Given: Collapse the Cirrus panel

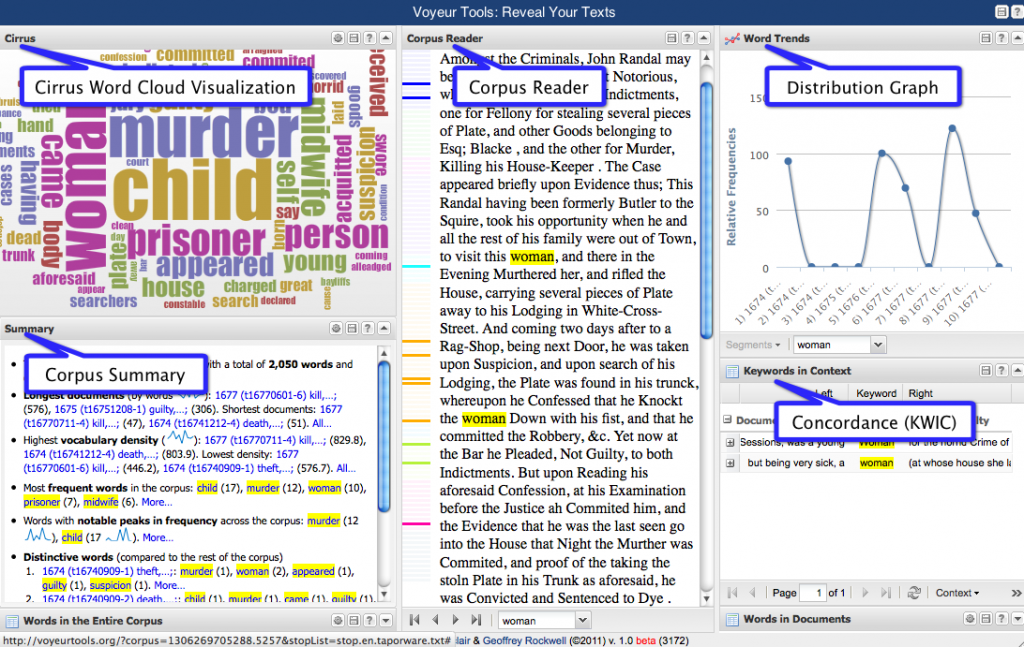Looking at the screenshot, I should click(386, 39).
